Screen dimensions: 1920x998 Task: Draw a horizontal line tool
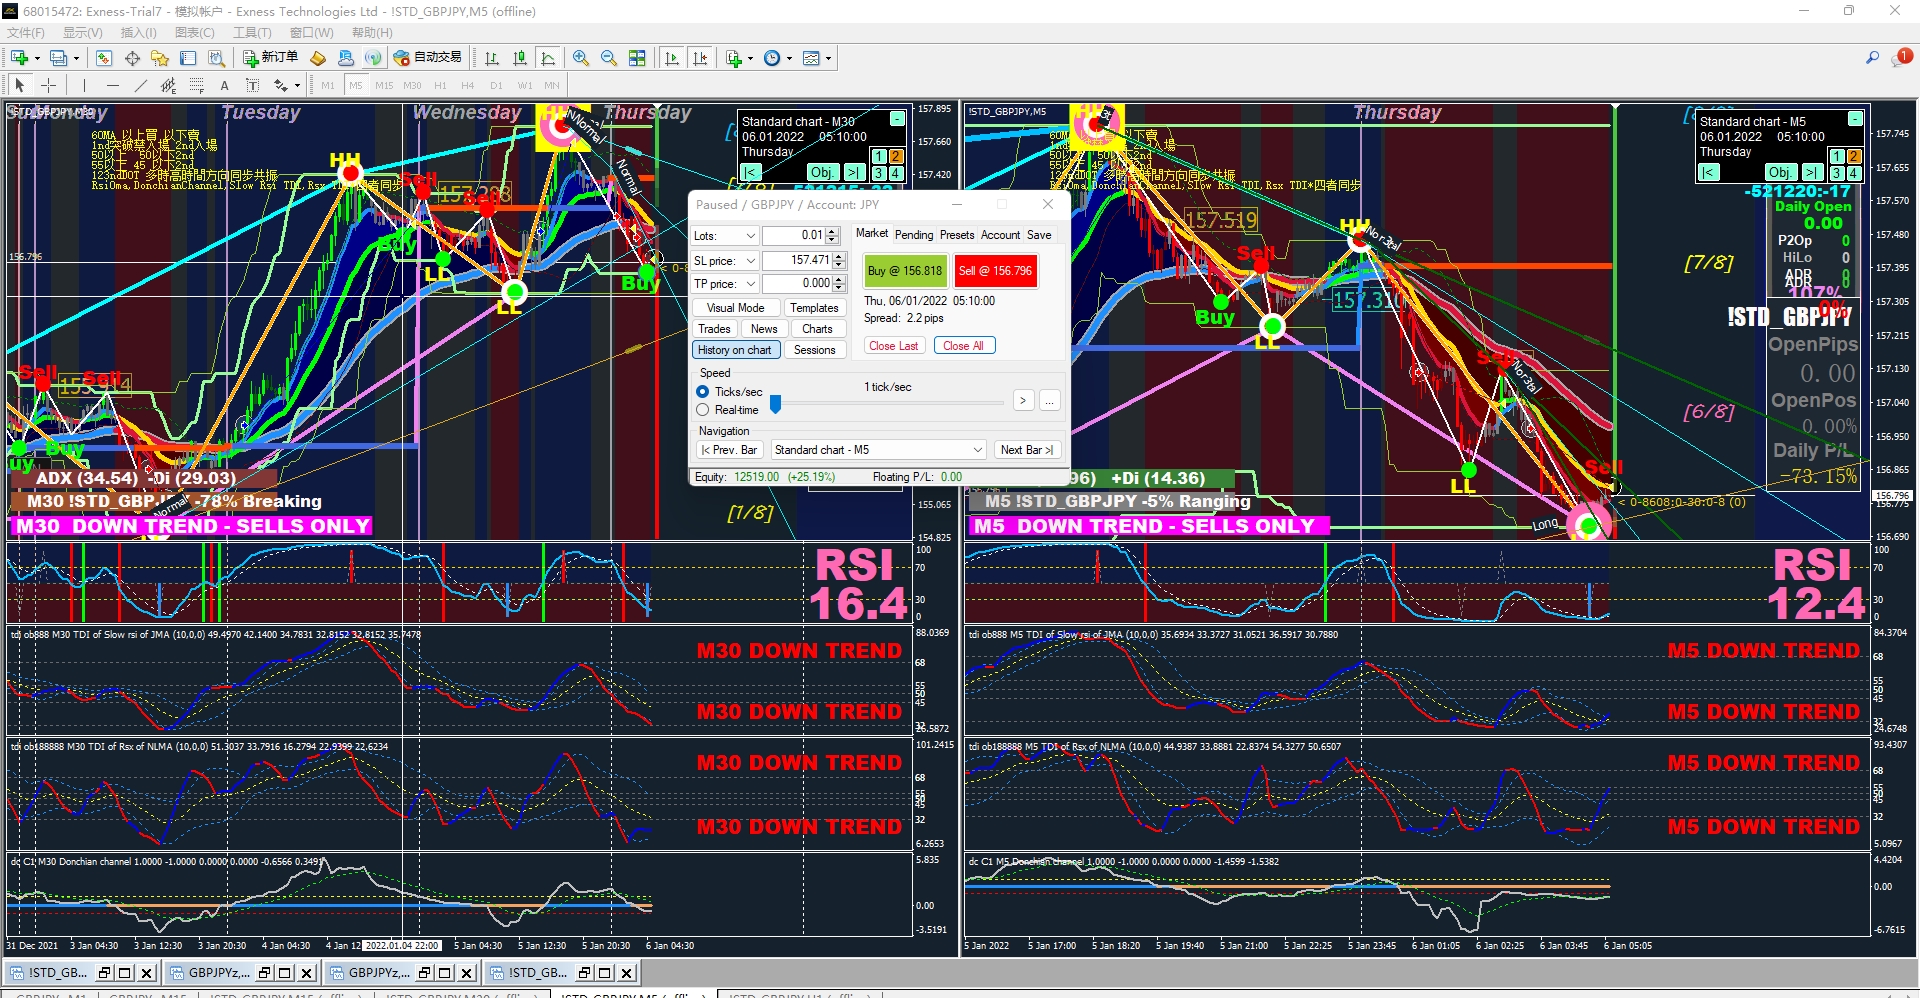coord(112,85)
